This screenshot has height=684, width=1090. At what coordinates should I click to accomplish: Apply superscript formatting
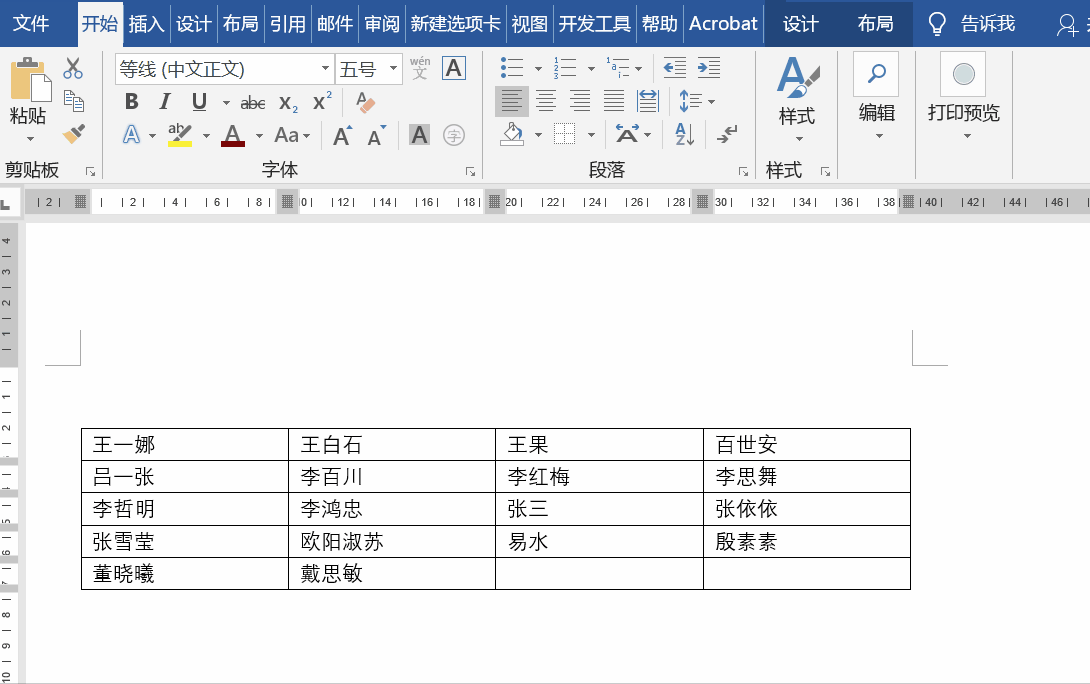coord(320,101)
